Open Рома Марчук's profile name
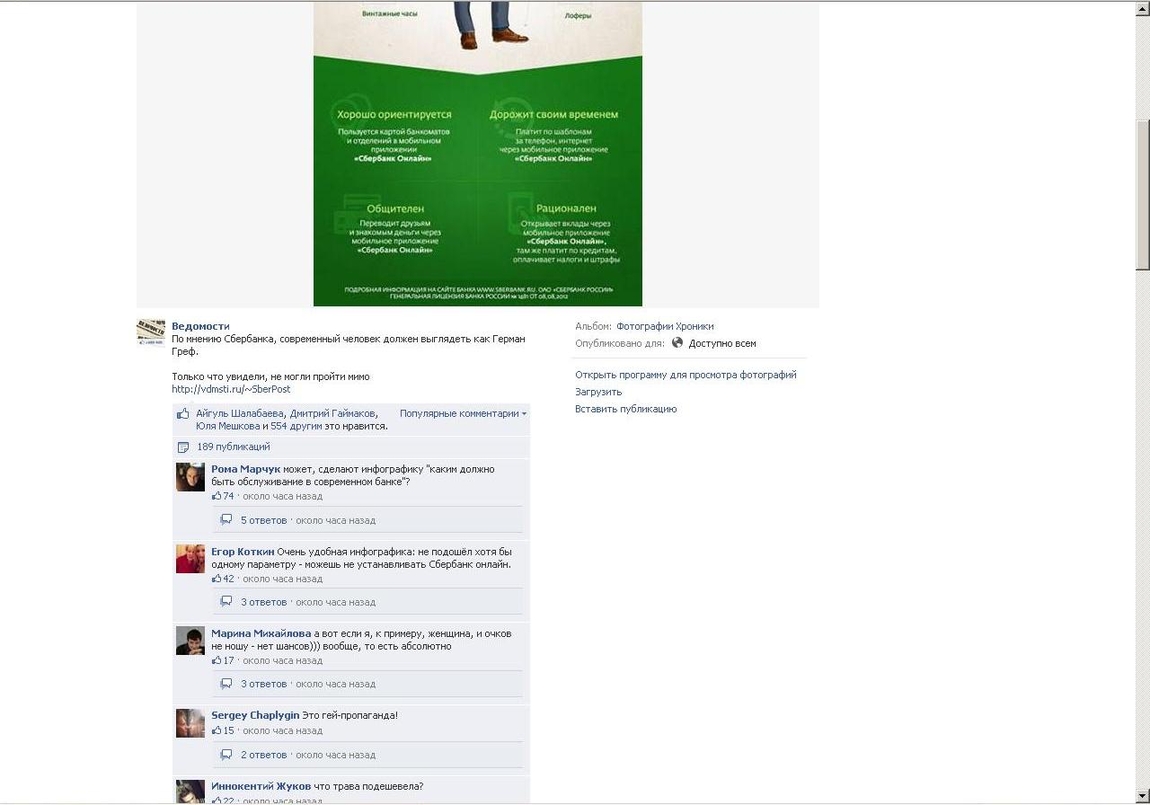 pyautogui.click(x=246, y=469)
